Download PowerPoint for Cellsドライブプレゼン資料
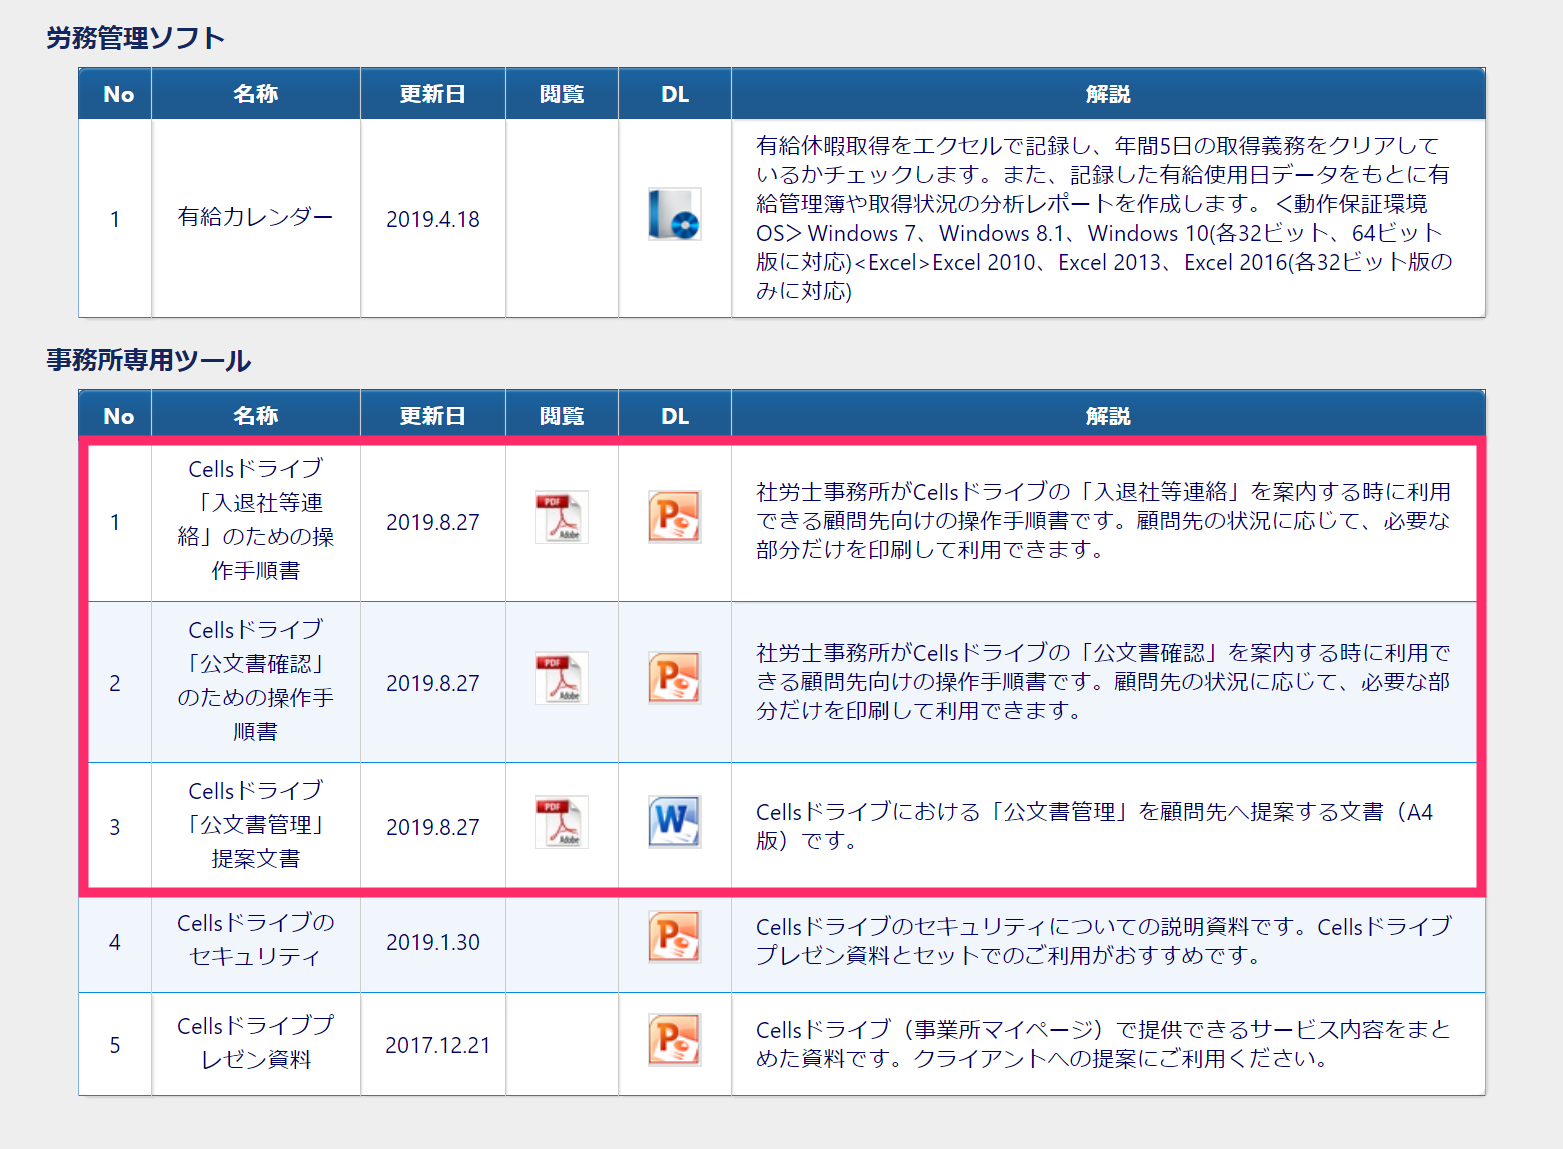This screenshot has width=1563, height=1149. click(x=675, y=1040)
